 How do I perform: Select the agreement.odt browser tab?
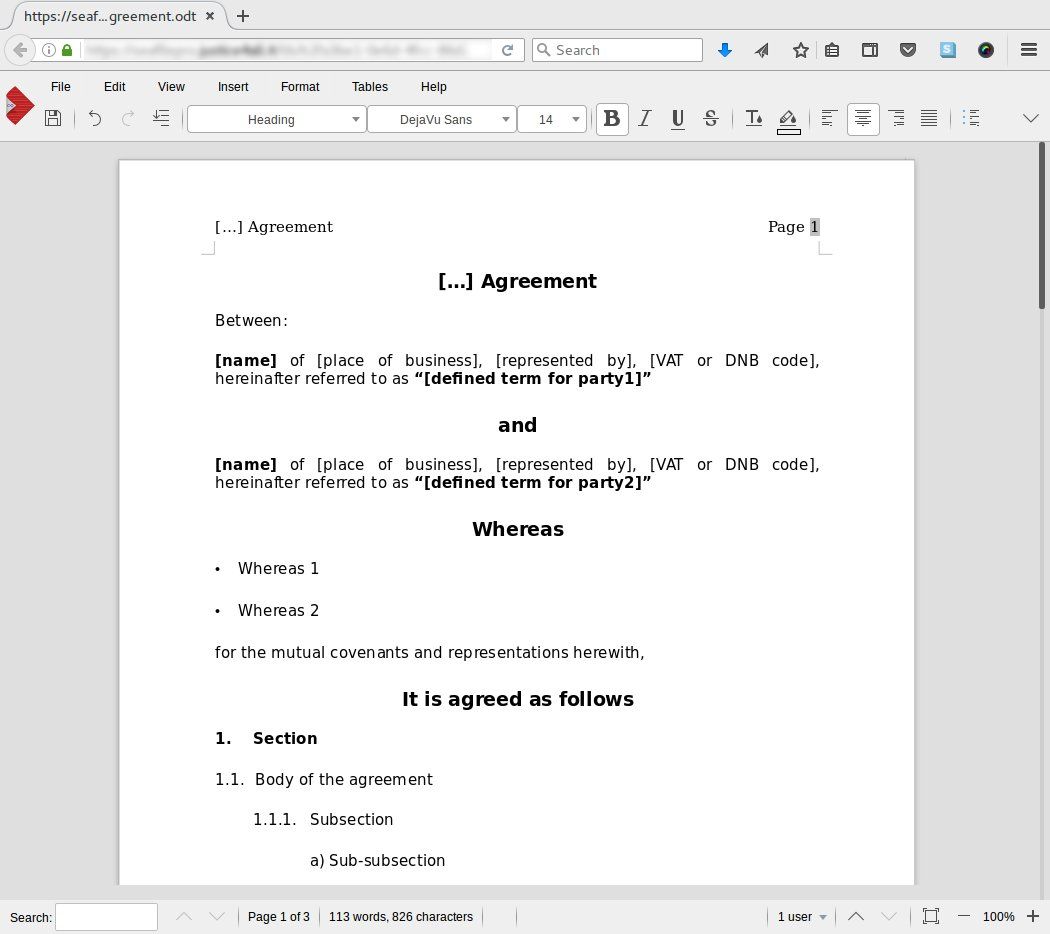110,16
